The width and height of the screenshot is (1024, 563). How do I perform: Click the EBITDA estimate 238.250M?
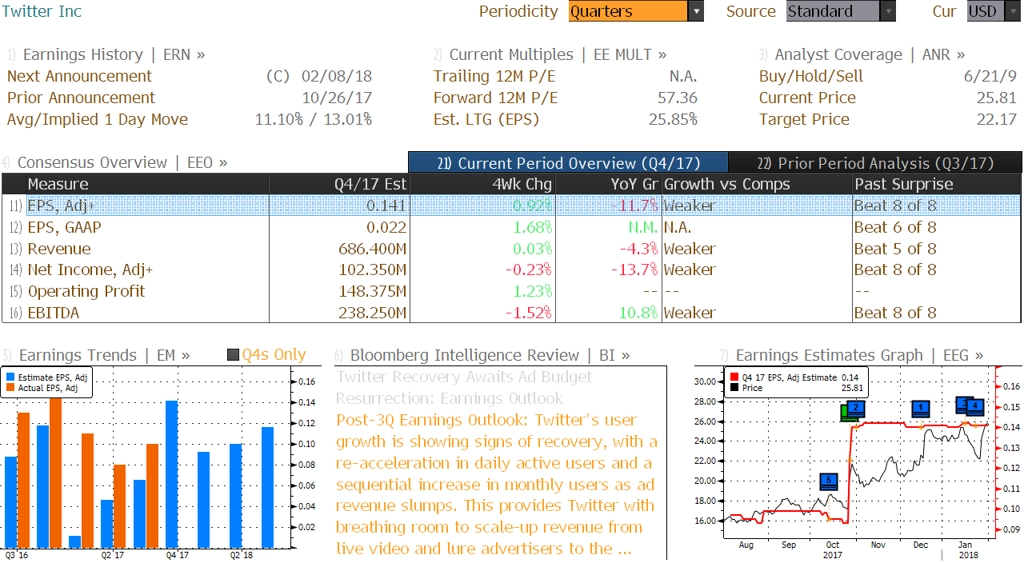click(372, 313)
